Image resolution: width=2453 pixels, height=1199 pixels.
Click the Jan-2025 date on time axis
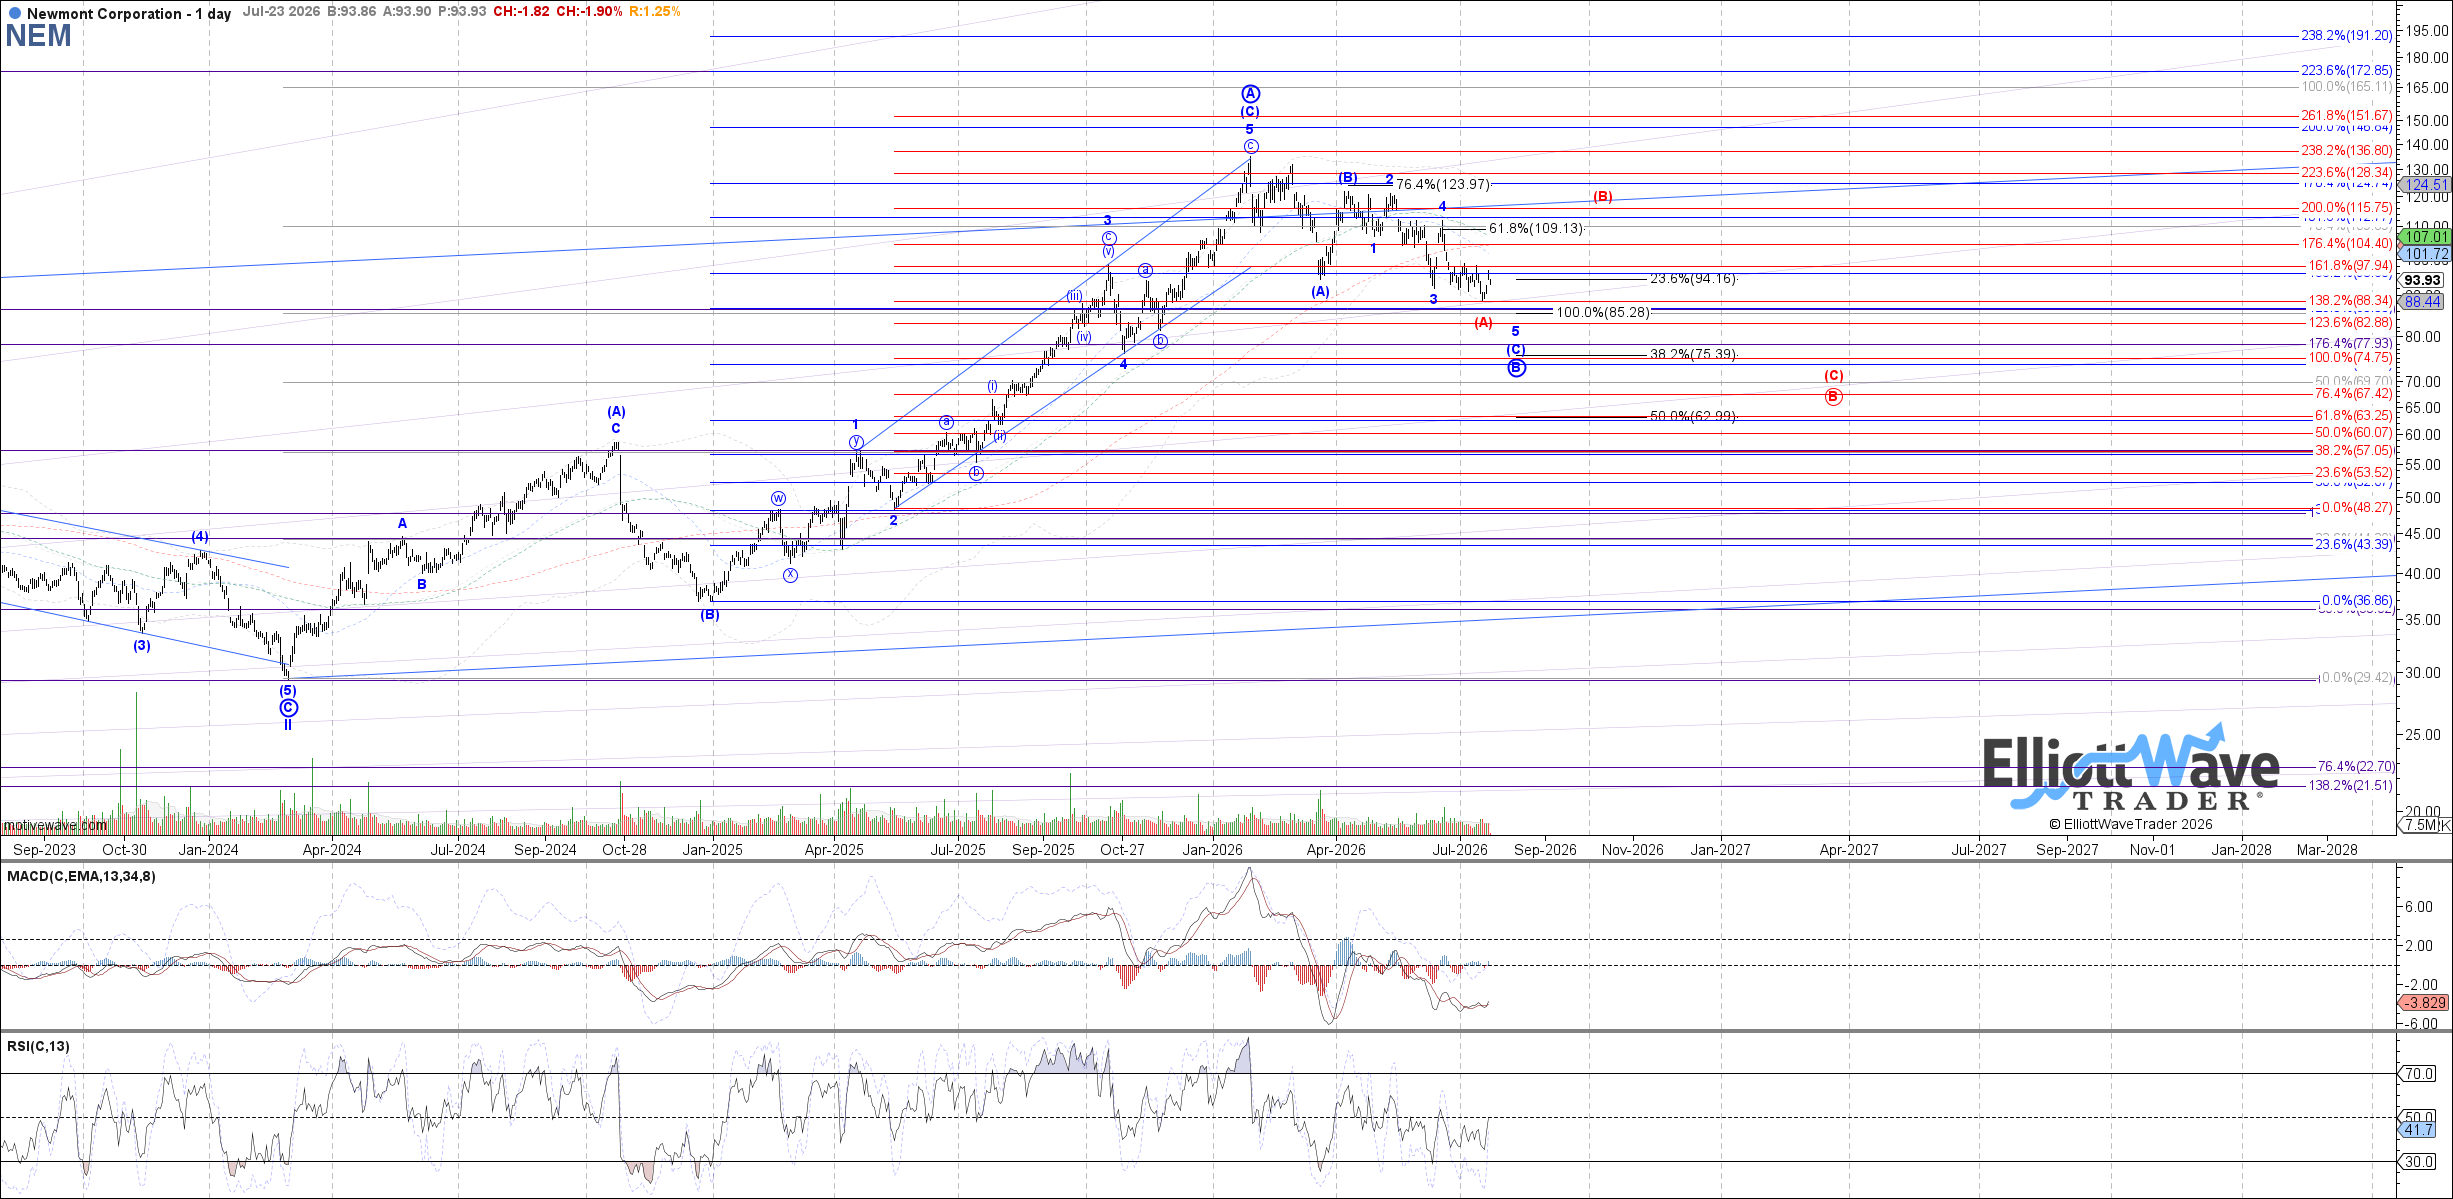[x=712, y=850]
